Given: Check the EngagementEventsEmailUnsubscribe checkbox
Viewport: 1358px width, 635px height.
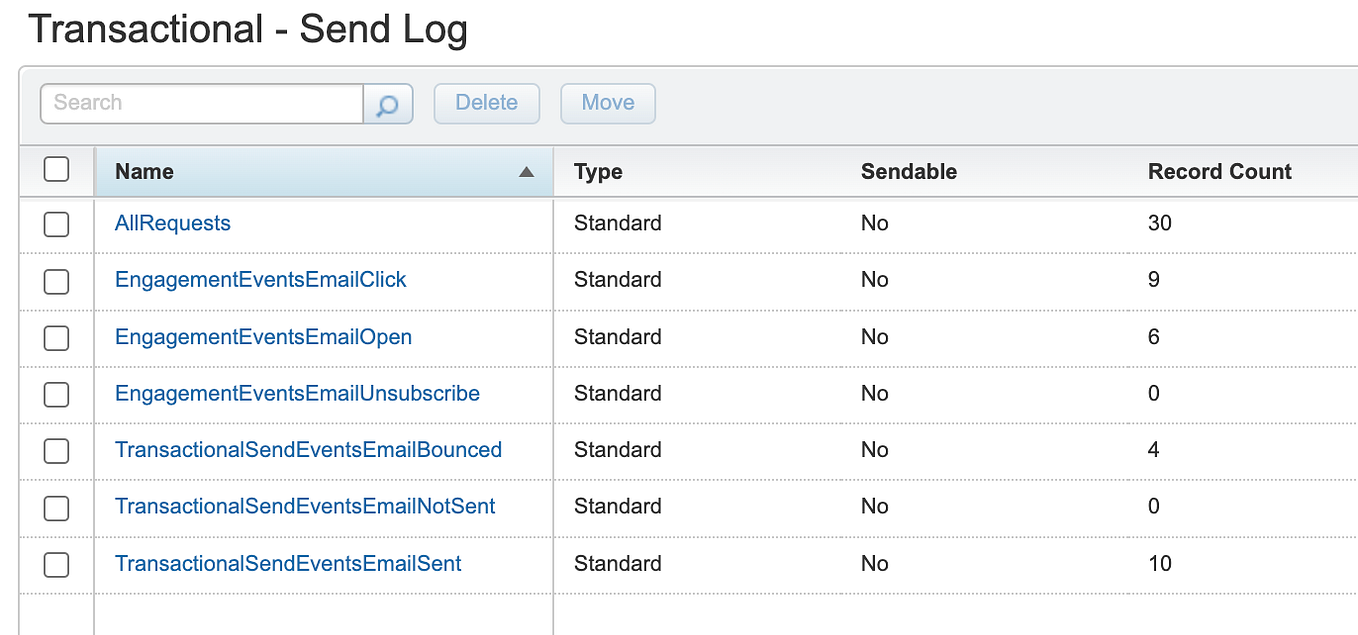Looking at the screenshot, I should (57, 394).
